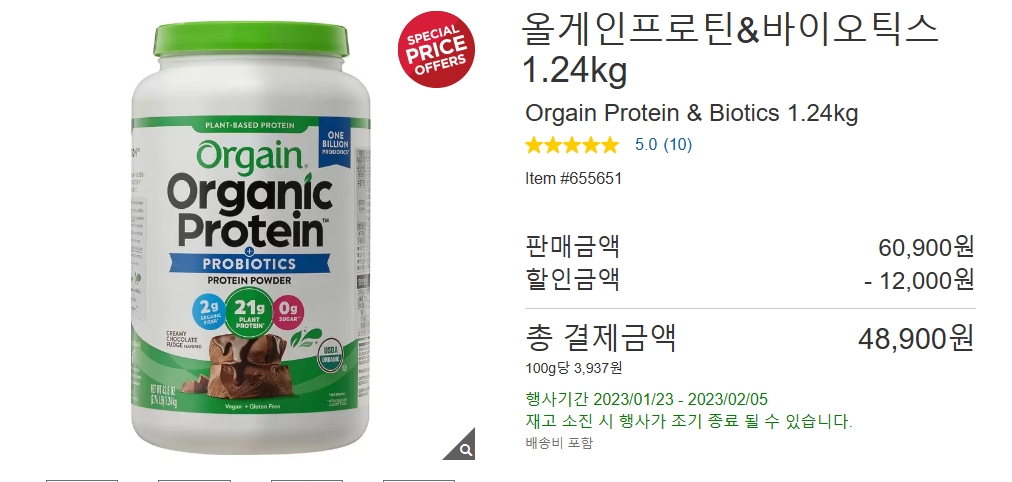
Task: Select the five yellow star rating icons
Action: (572, 145)
